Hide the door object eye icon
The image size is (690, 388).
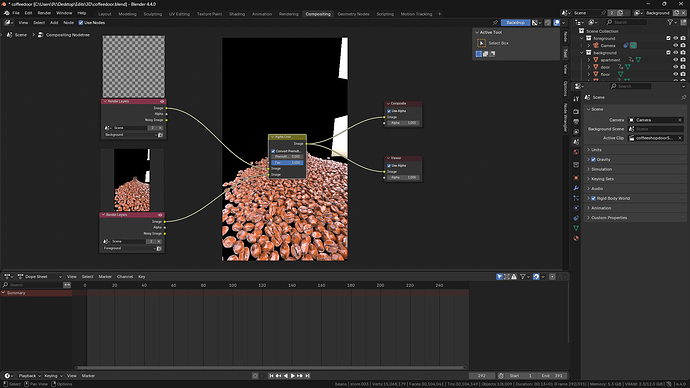pos(675,67)
